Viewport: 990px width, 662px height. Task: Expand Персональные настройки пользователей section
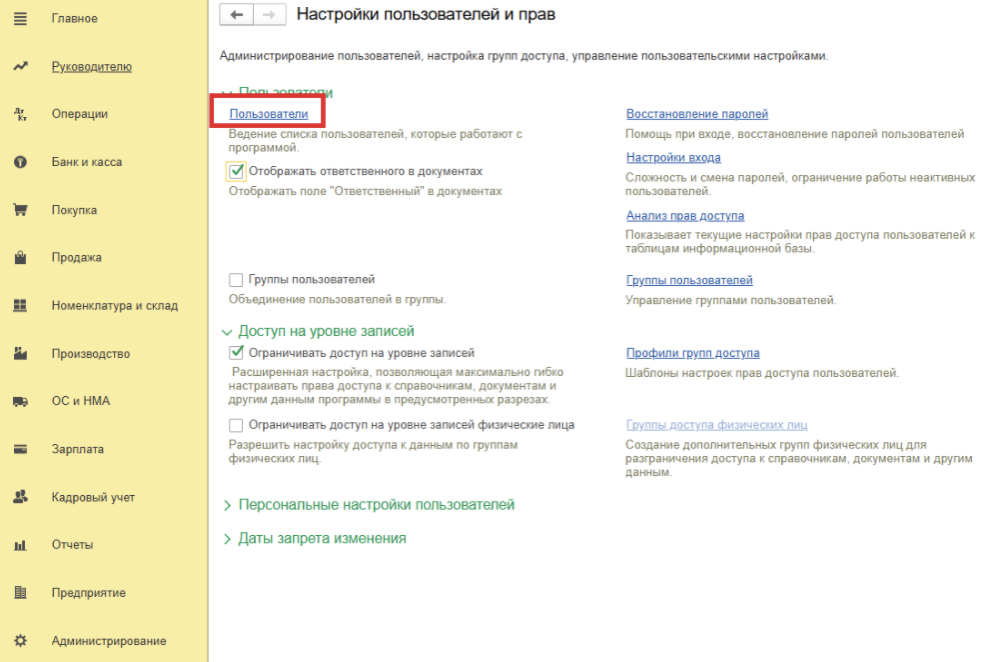(376, 505)
